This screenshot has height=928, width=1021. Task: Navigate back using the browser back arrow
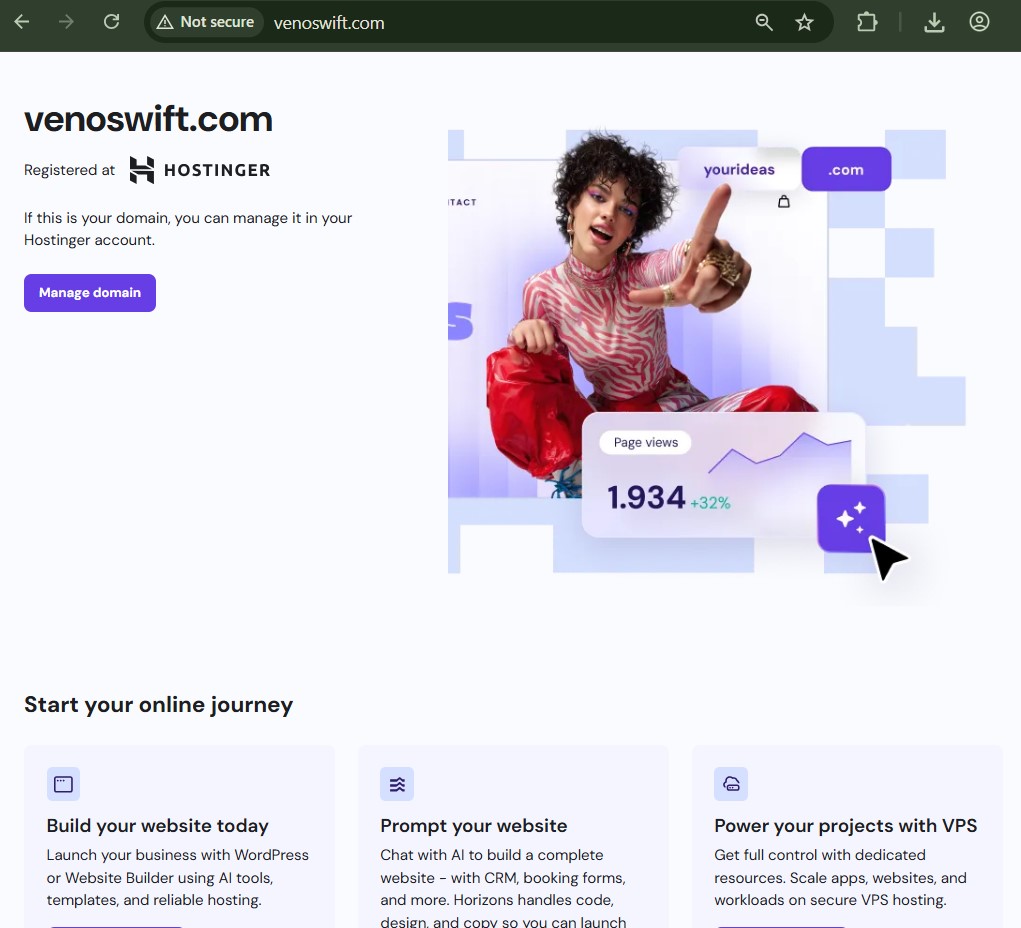22,21
